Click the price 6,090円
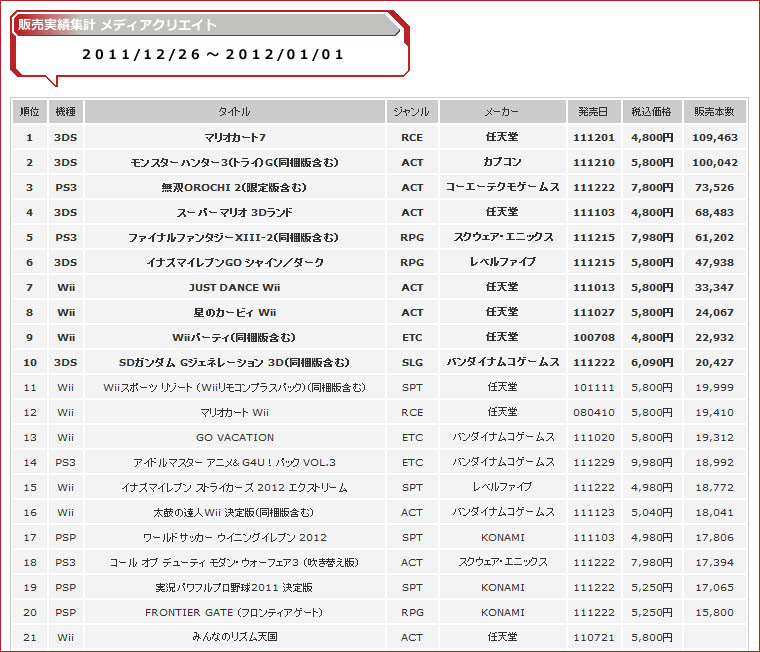Viewport: 760px width, 652px height. pos(652,363)
